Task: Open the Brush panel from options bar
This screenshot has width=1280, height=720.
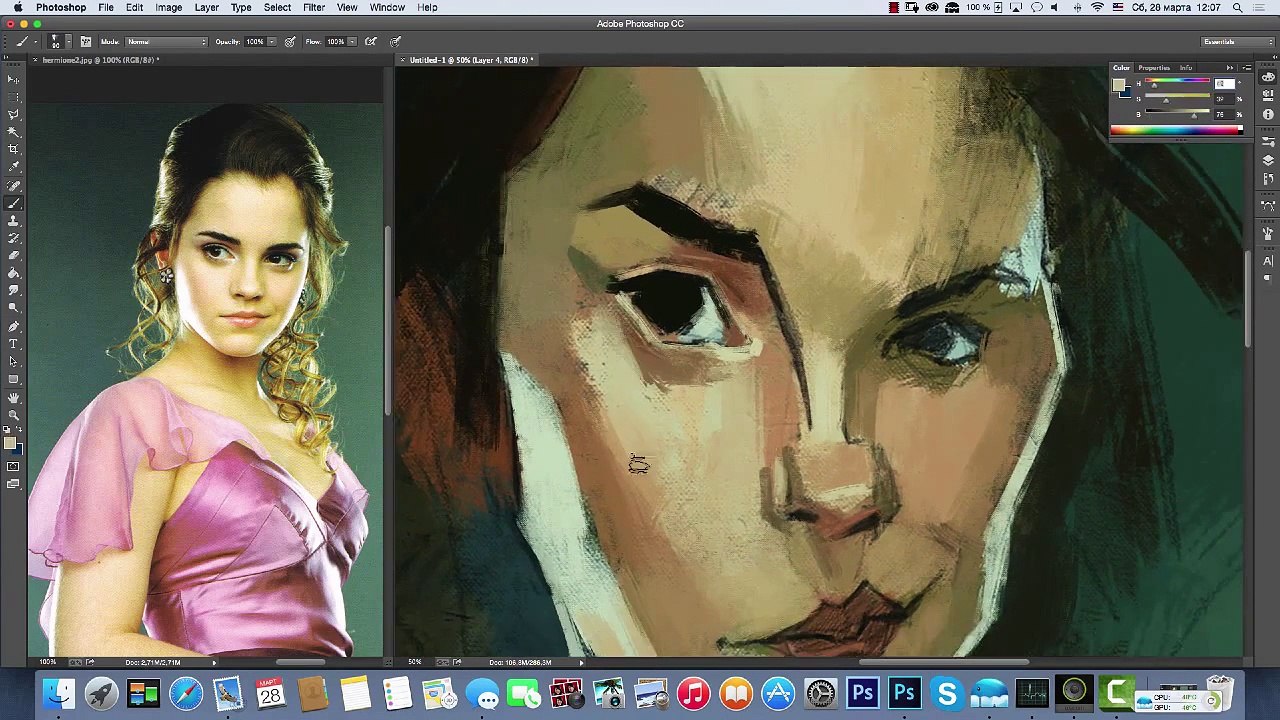Action: click(x=86, y=42)
